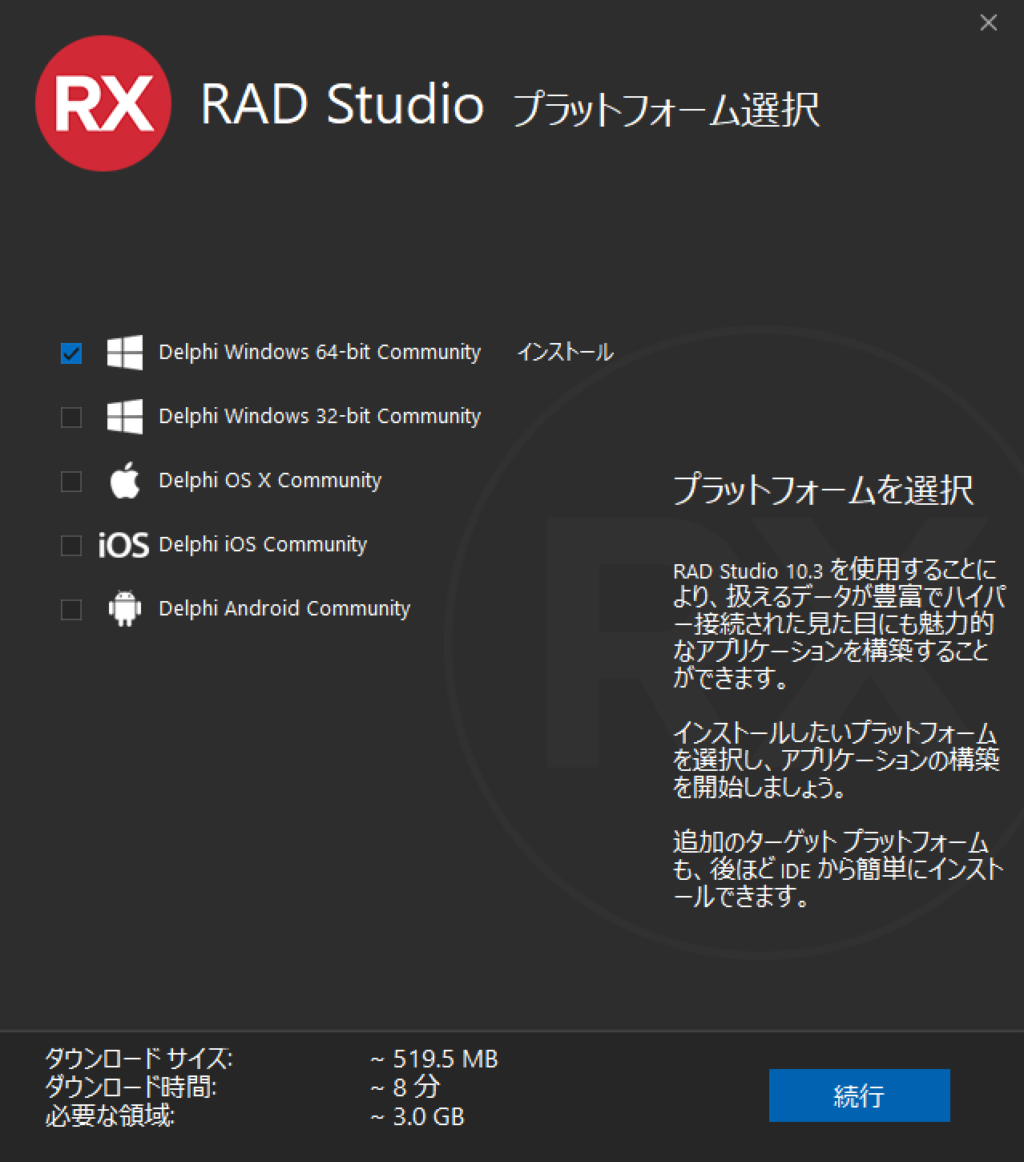Close the platform selection dialog
Image resolution: width=1024 pixels, height=1162 pixels.
[x=988, y=22]
